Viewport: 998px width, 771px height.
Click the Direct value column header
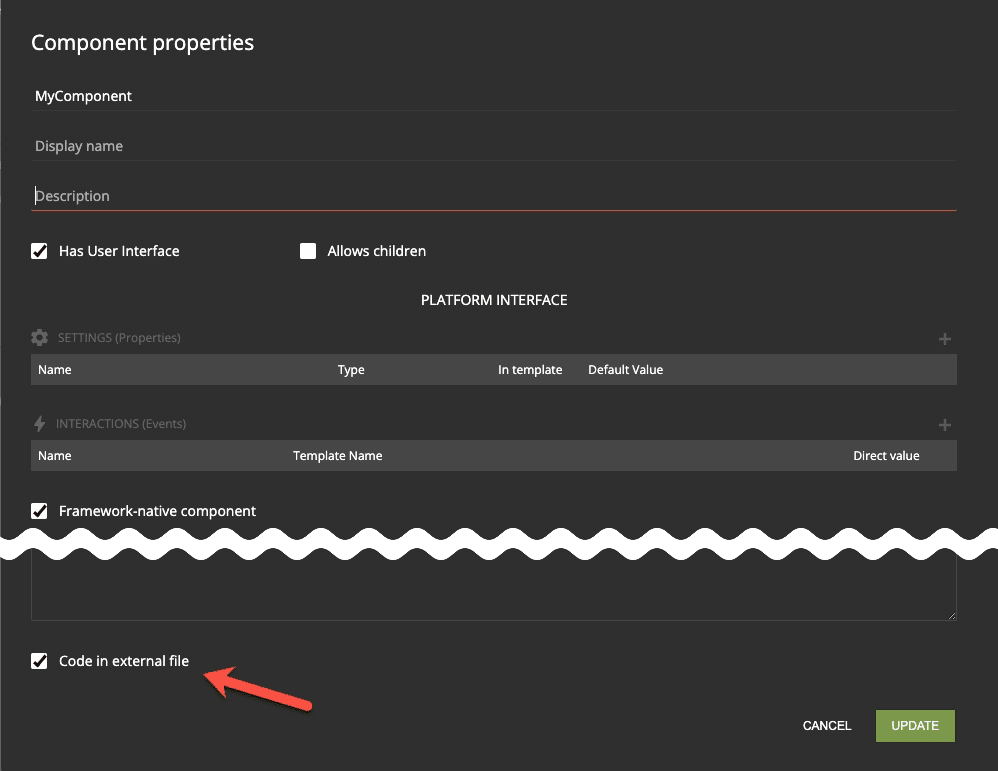887,456
